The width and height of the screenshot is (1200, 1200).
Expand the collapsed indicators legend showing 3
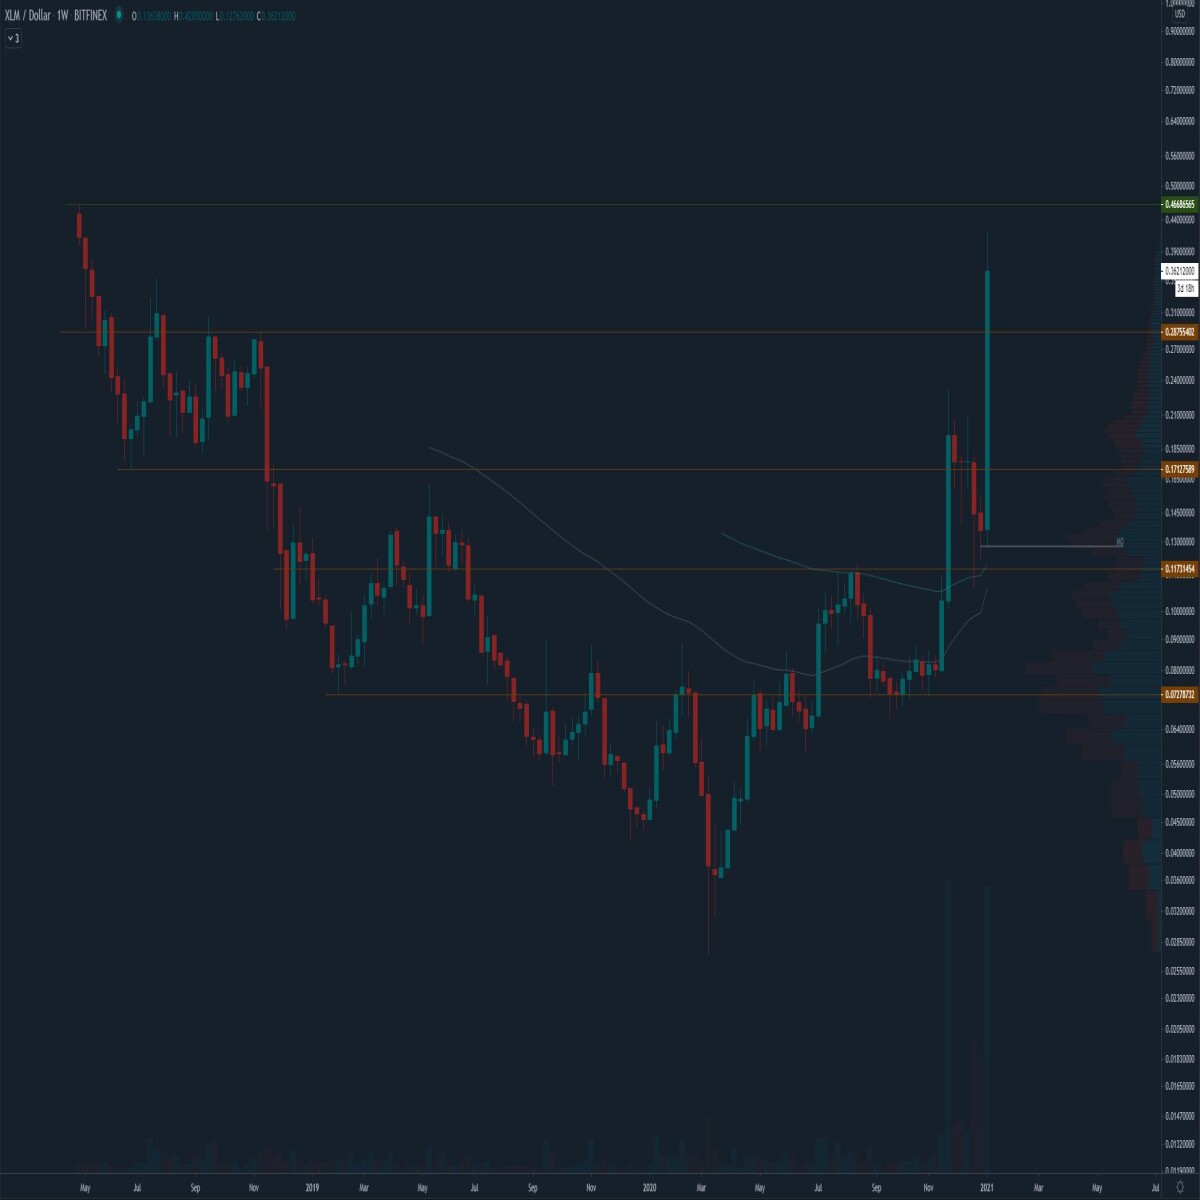[13, 38]
